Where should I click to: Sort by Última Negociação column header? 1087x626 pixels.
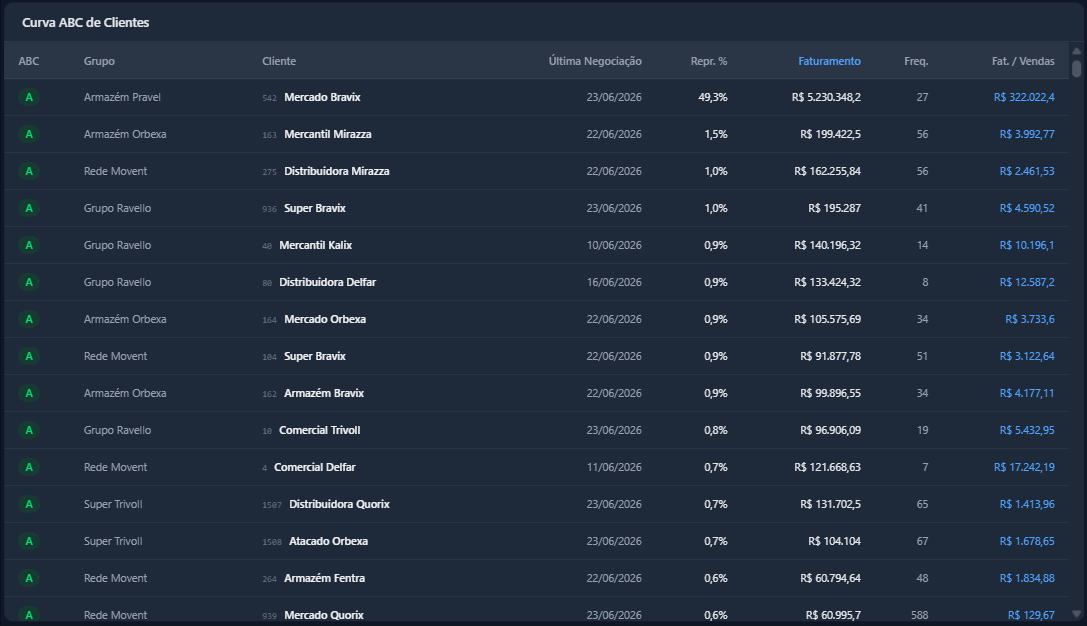pos(595,61)
